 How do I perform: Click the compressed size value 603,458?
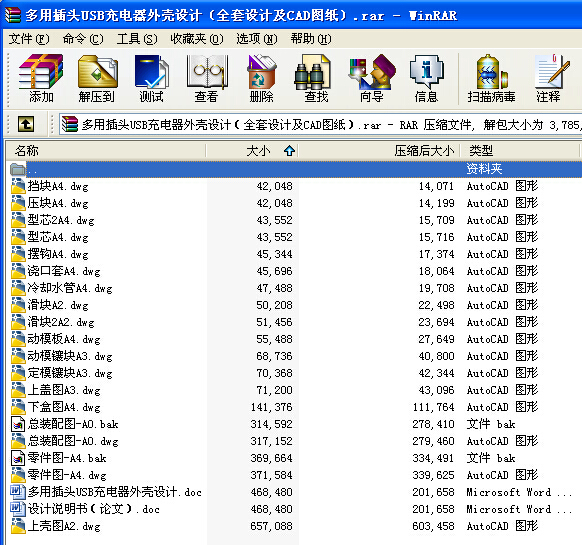coord(433,526)
